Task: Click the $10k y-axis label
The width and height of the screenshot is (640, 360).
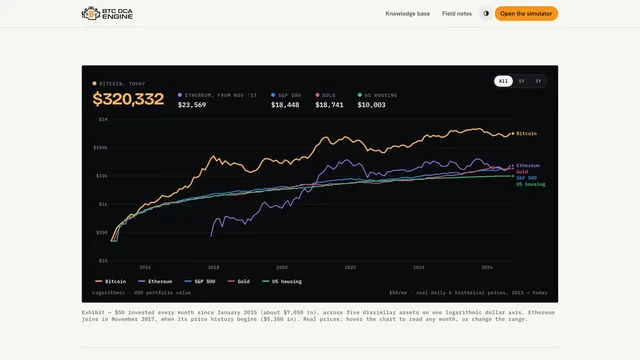Action: click(x=102, y=176)
